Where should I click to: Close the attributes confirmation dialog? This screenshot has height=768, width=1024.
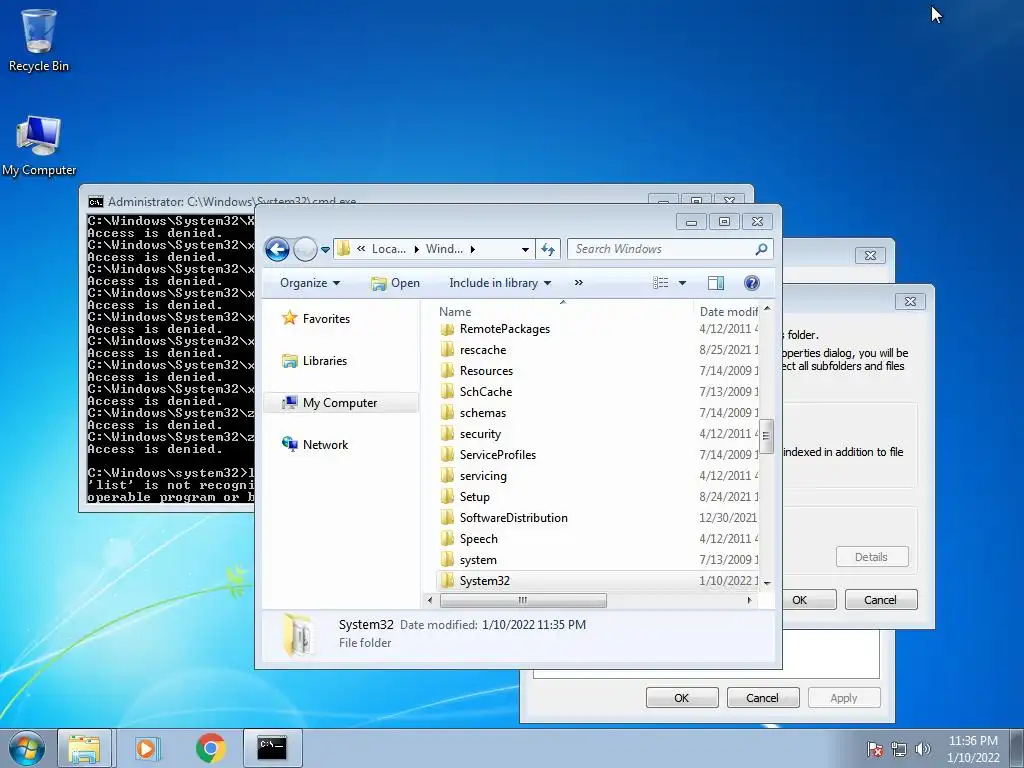[910, 301]
